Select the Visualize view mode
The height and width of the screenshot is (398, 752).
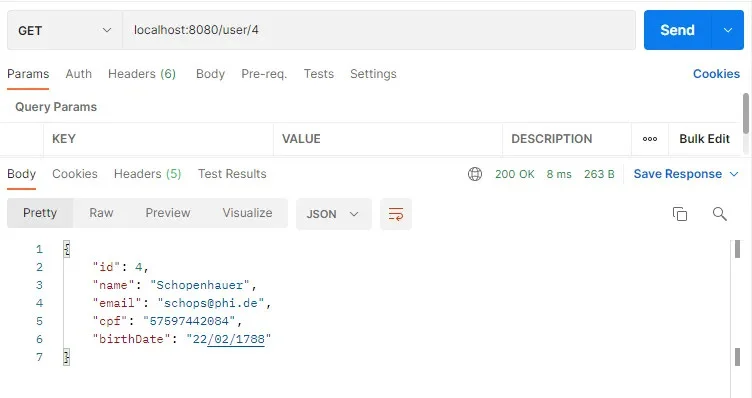[247, 213]
